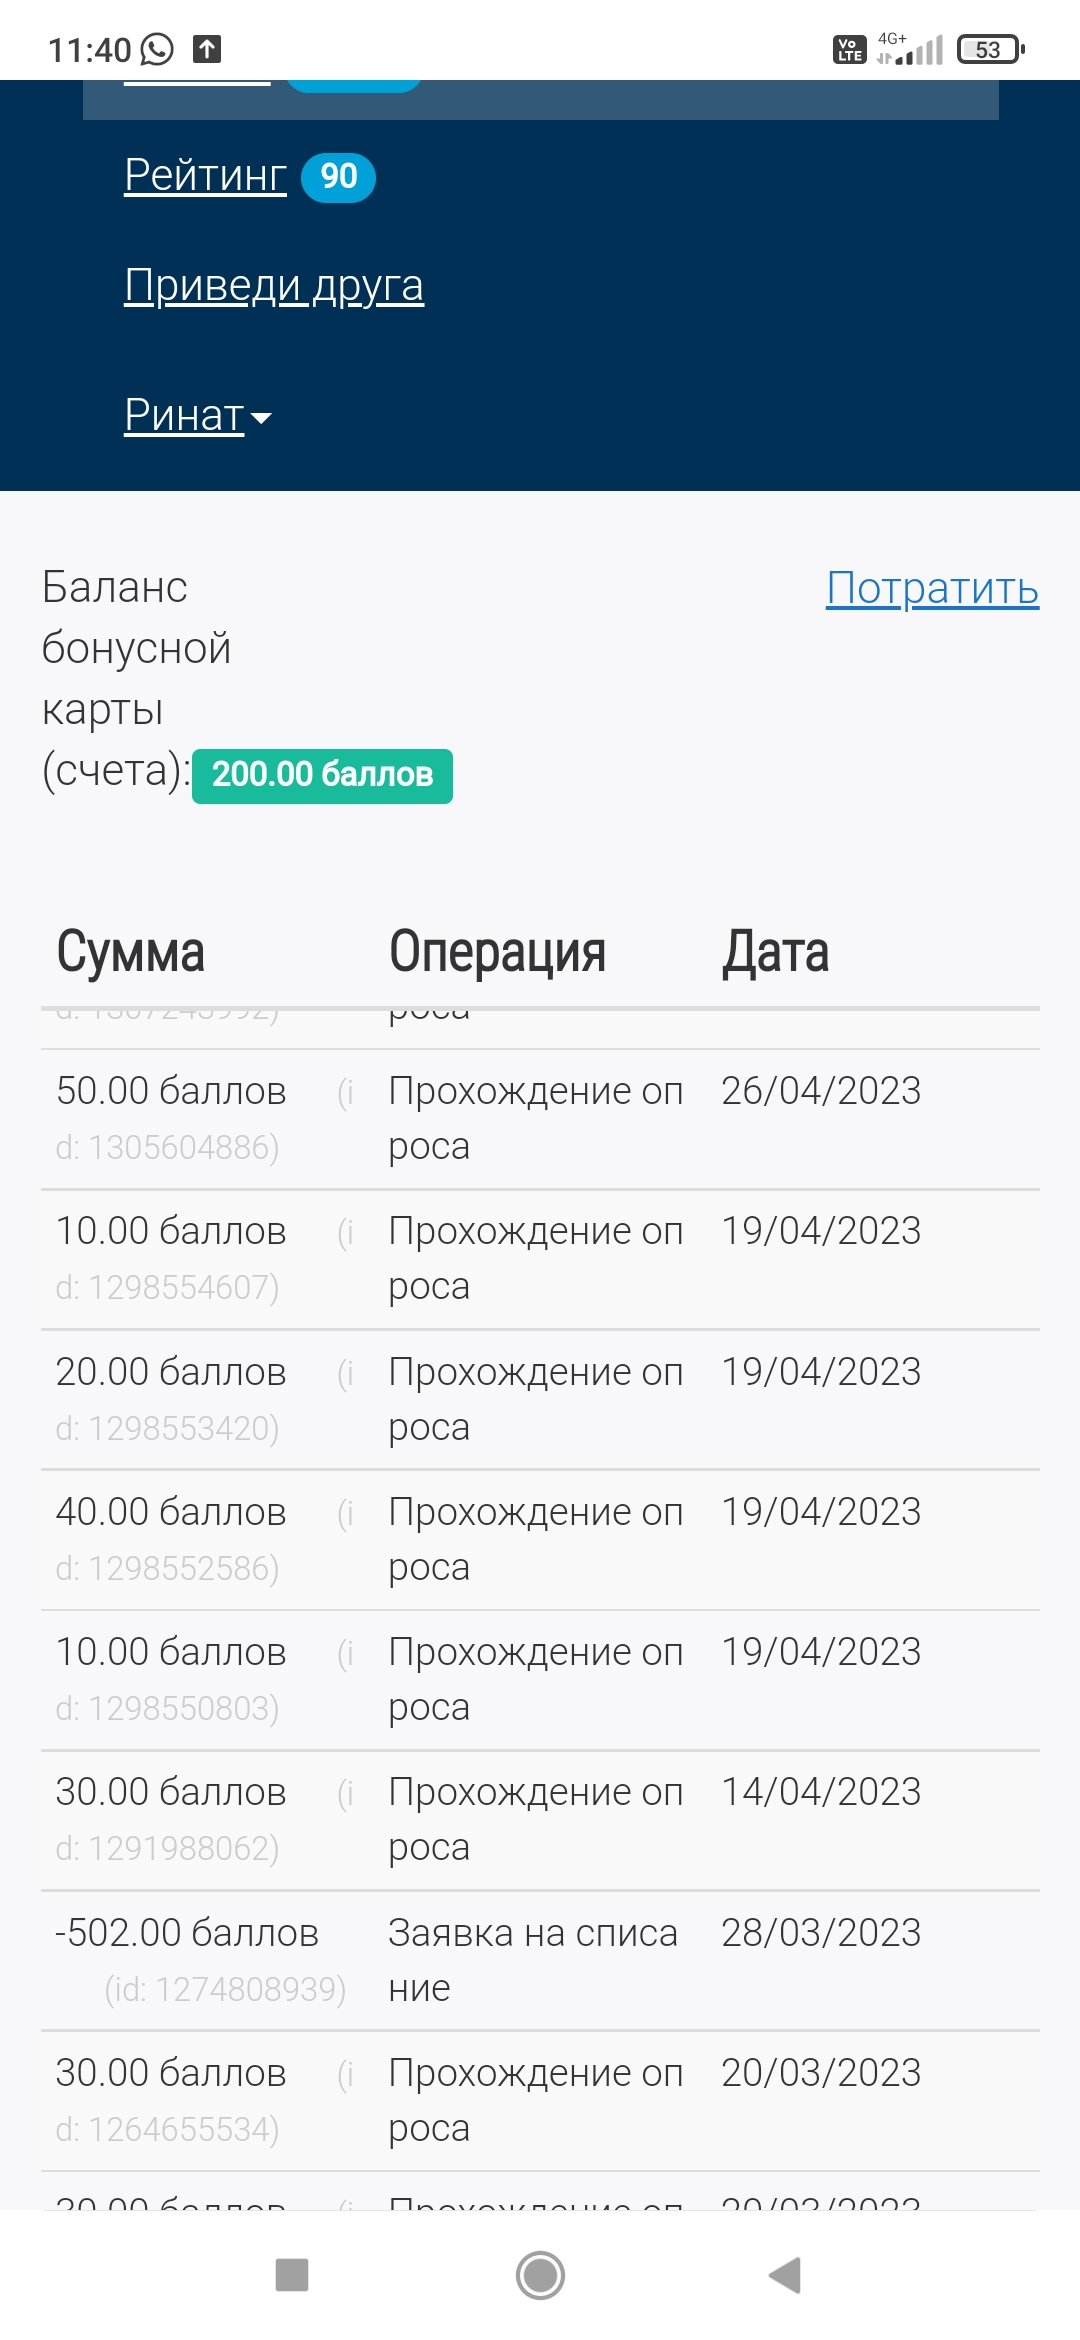
Task: Open the Приведи друга menu link
Action: tap(274, 286)
